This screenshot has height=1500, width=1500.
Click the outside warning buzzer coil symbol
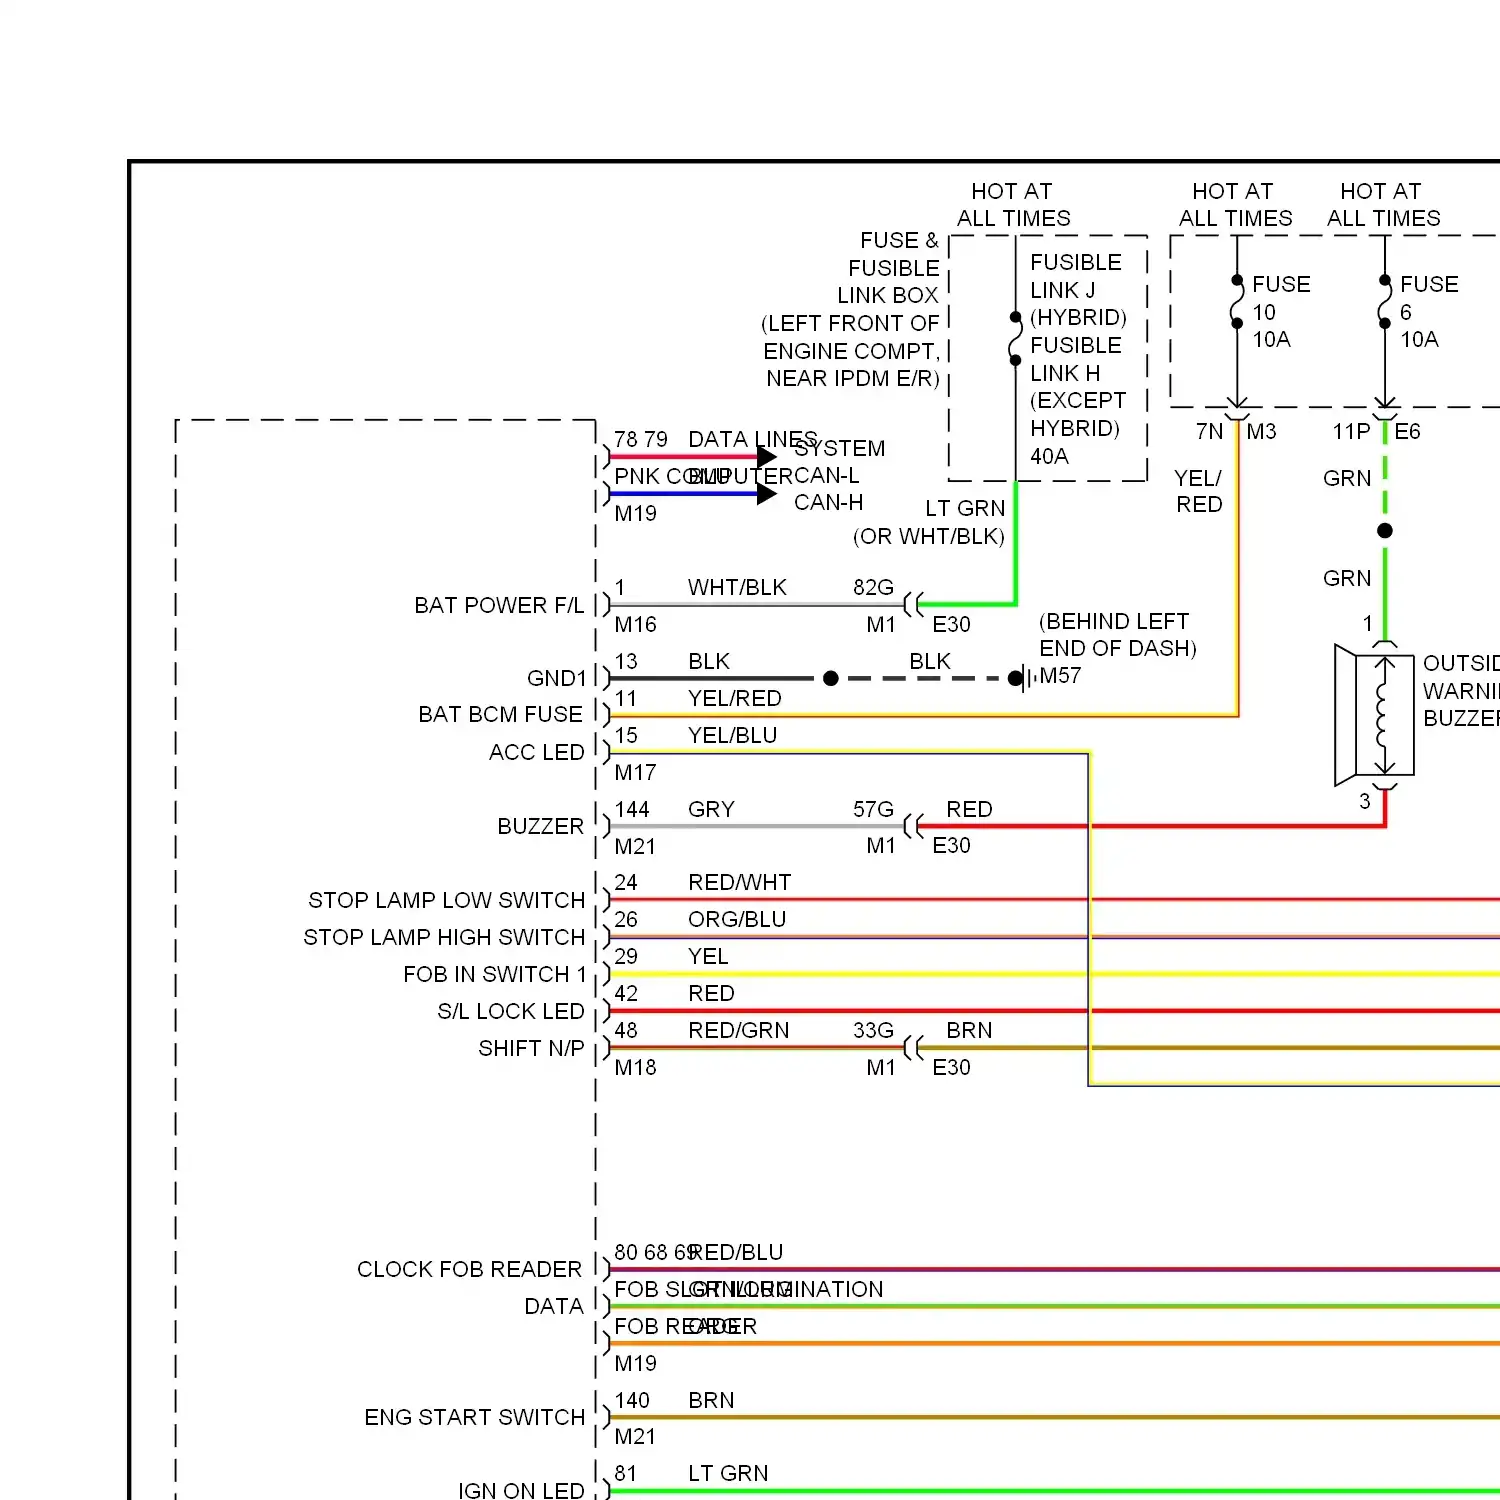[x=1384, y=715]
